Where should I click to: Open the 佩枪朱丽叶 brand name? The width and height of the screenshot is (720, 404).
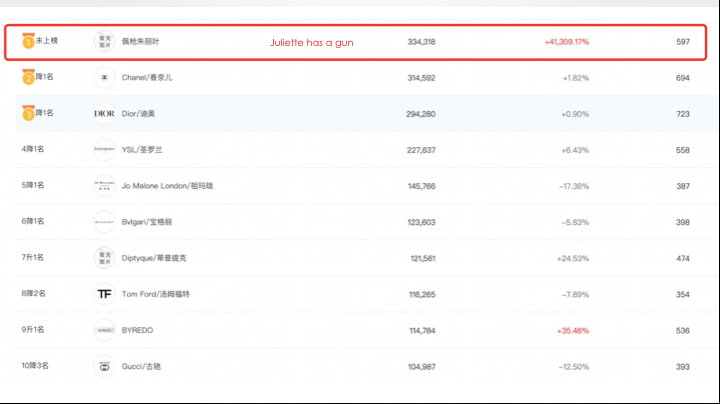click(x=141, y=41)
